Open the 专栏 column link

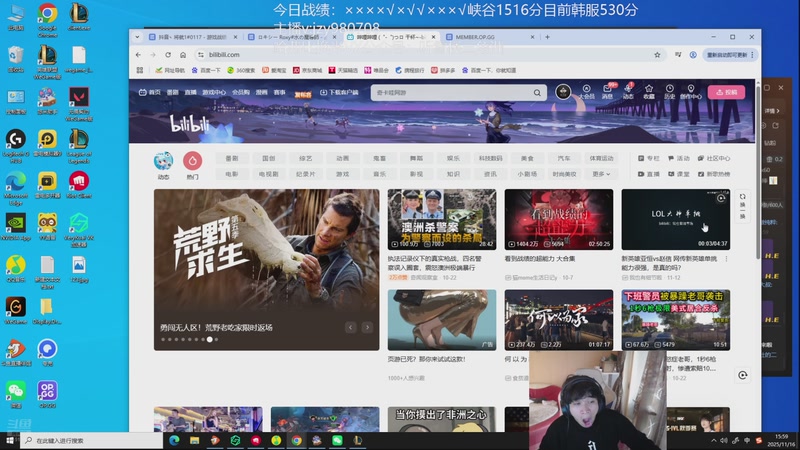point(648,158)
